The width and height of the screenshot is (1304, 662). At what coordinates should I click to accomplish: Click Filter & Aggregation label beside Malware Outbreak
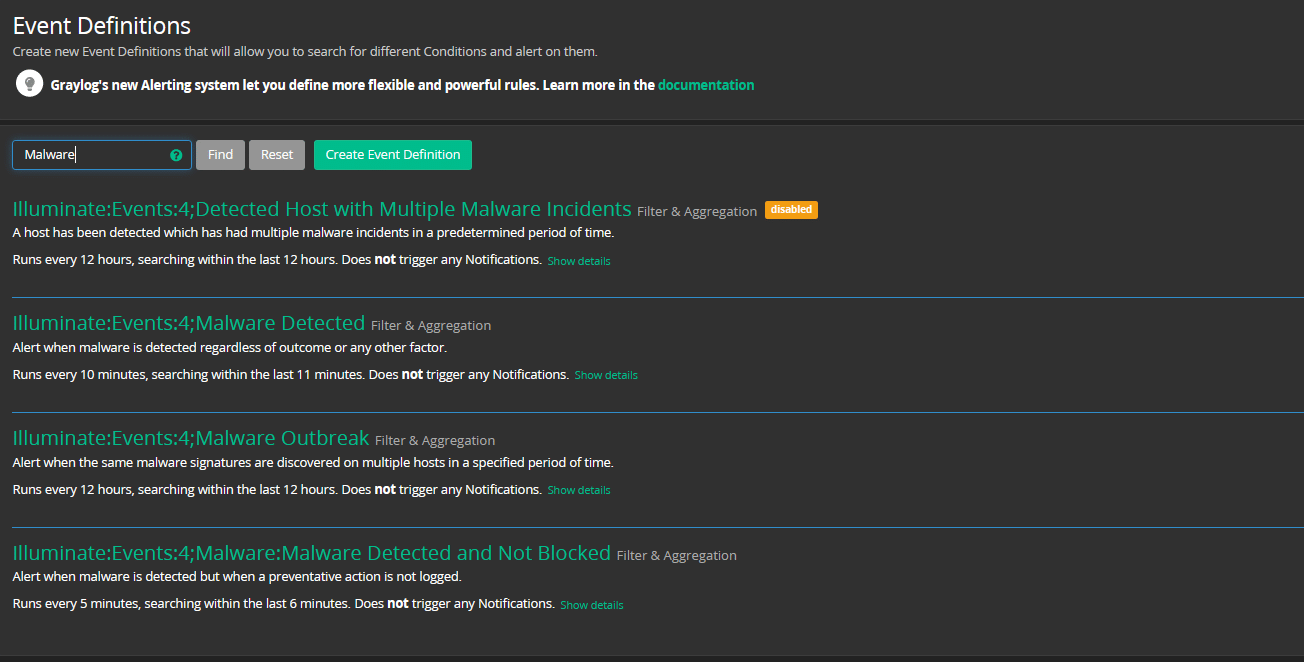pos(435,441)
